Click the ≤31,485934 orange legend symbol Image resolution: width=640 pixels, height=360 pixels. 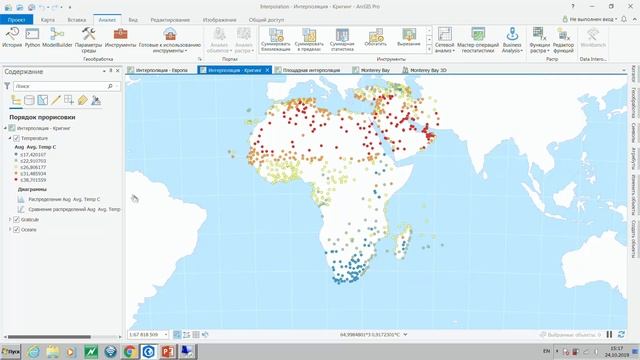16,173
